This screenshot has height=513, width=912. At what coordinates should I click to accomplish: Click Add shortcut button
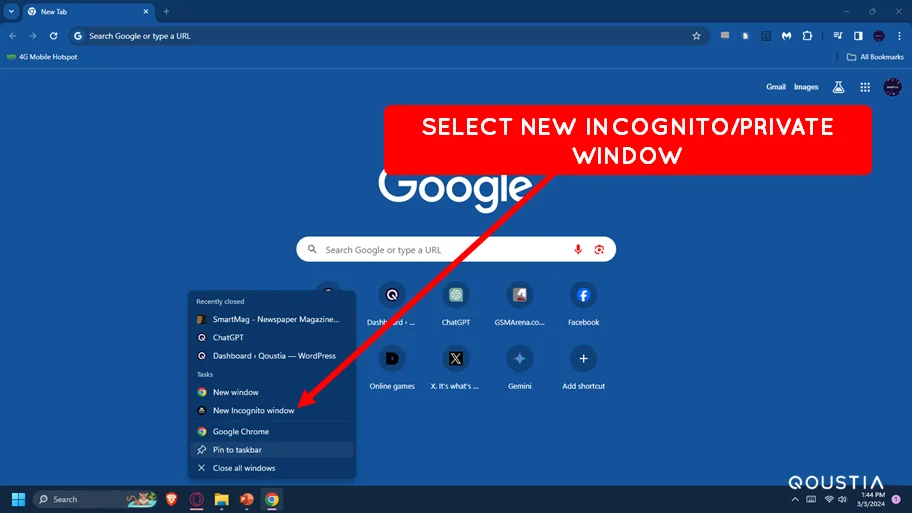pyautogui.click(x=583, y=368)
